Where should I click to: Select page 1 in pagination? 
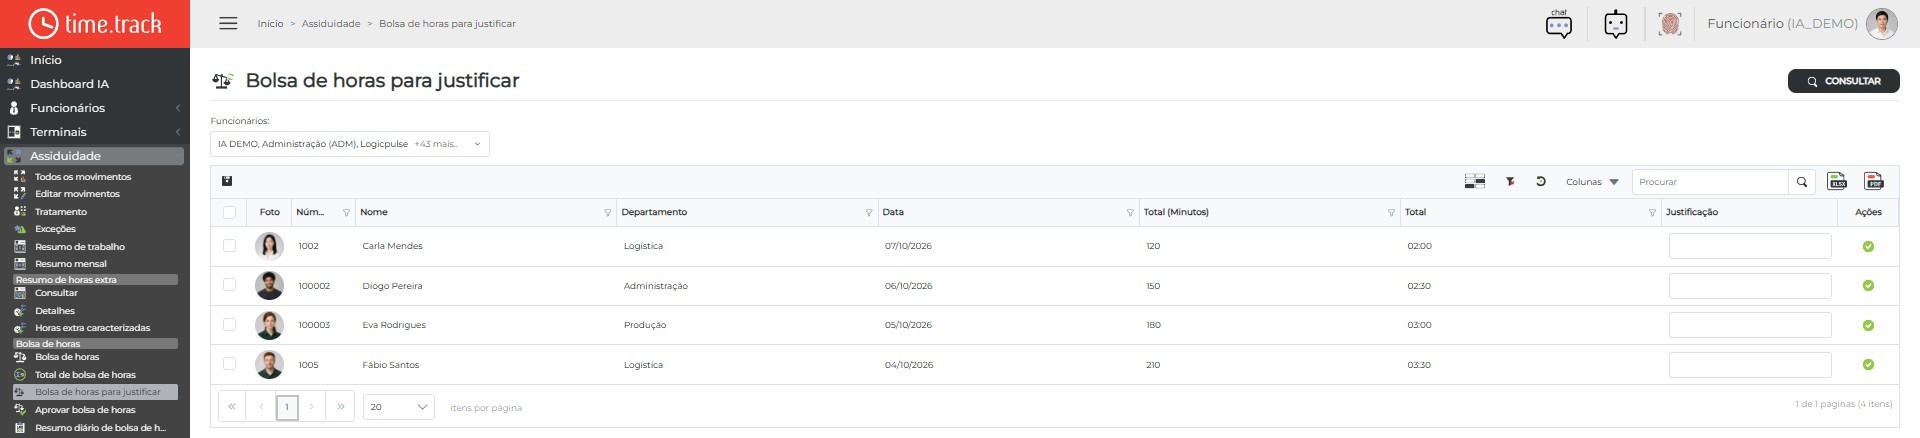tap(287, 407)
